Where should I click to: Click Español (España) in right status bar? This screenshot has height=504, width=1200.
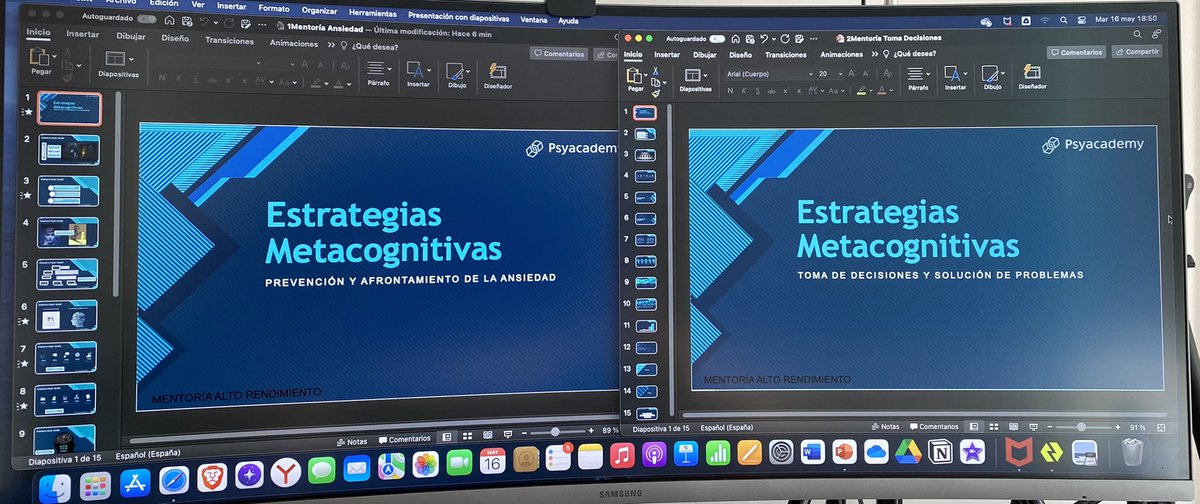coord(727,427)
